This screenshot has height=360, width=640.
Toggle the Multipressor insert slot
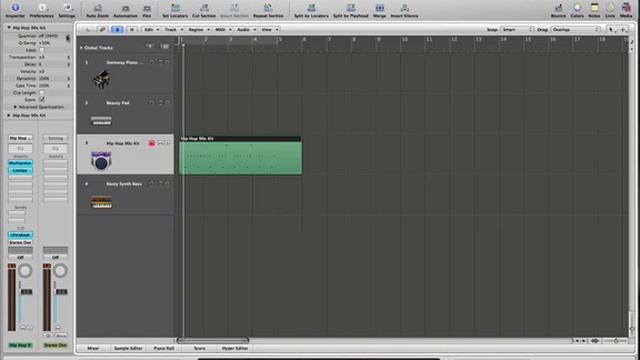click(20, 163)
